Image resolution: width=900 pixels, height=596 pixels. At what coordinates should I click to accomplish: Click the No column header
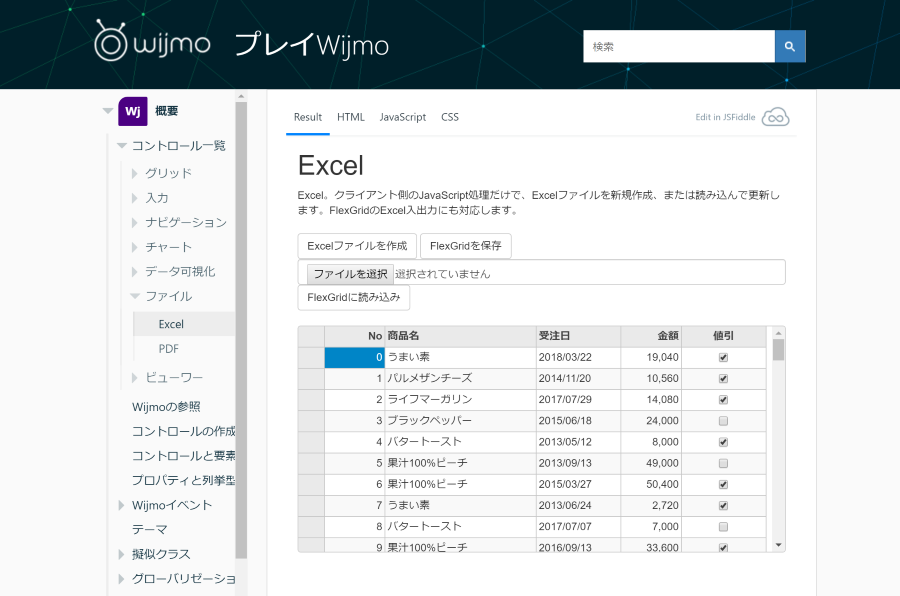pos(354,336)
